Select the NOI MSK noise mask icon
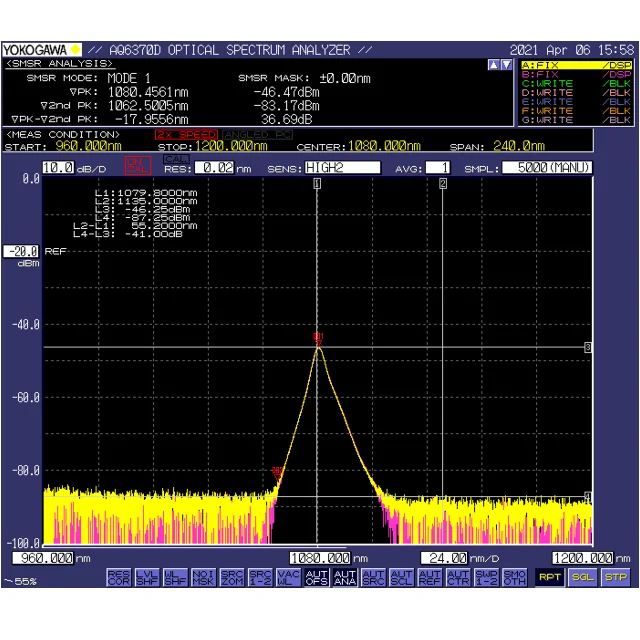 click(x=204, y=577)
